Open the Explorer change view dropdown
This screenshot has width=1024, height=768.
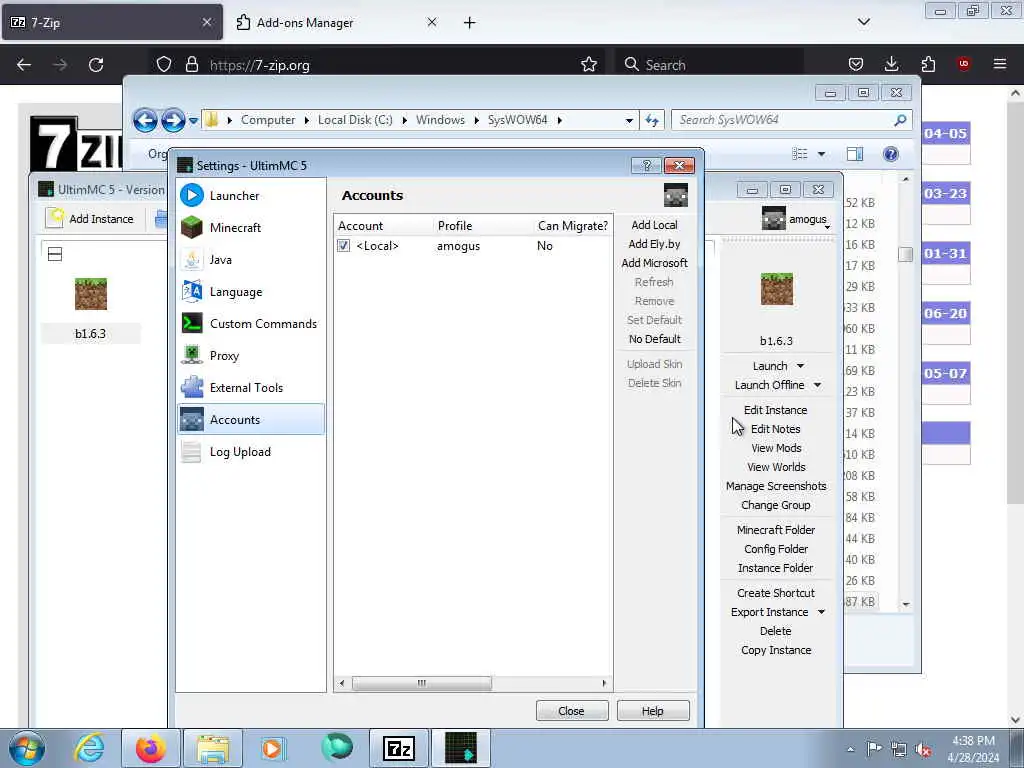[822, 154]
